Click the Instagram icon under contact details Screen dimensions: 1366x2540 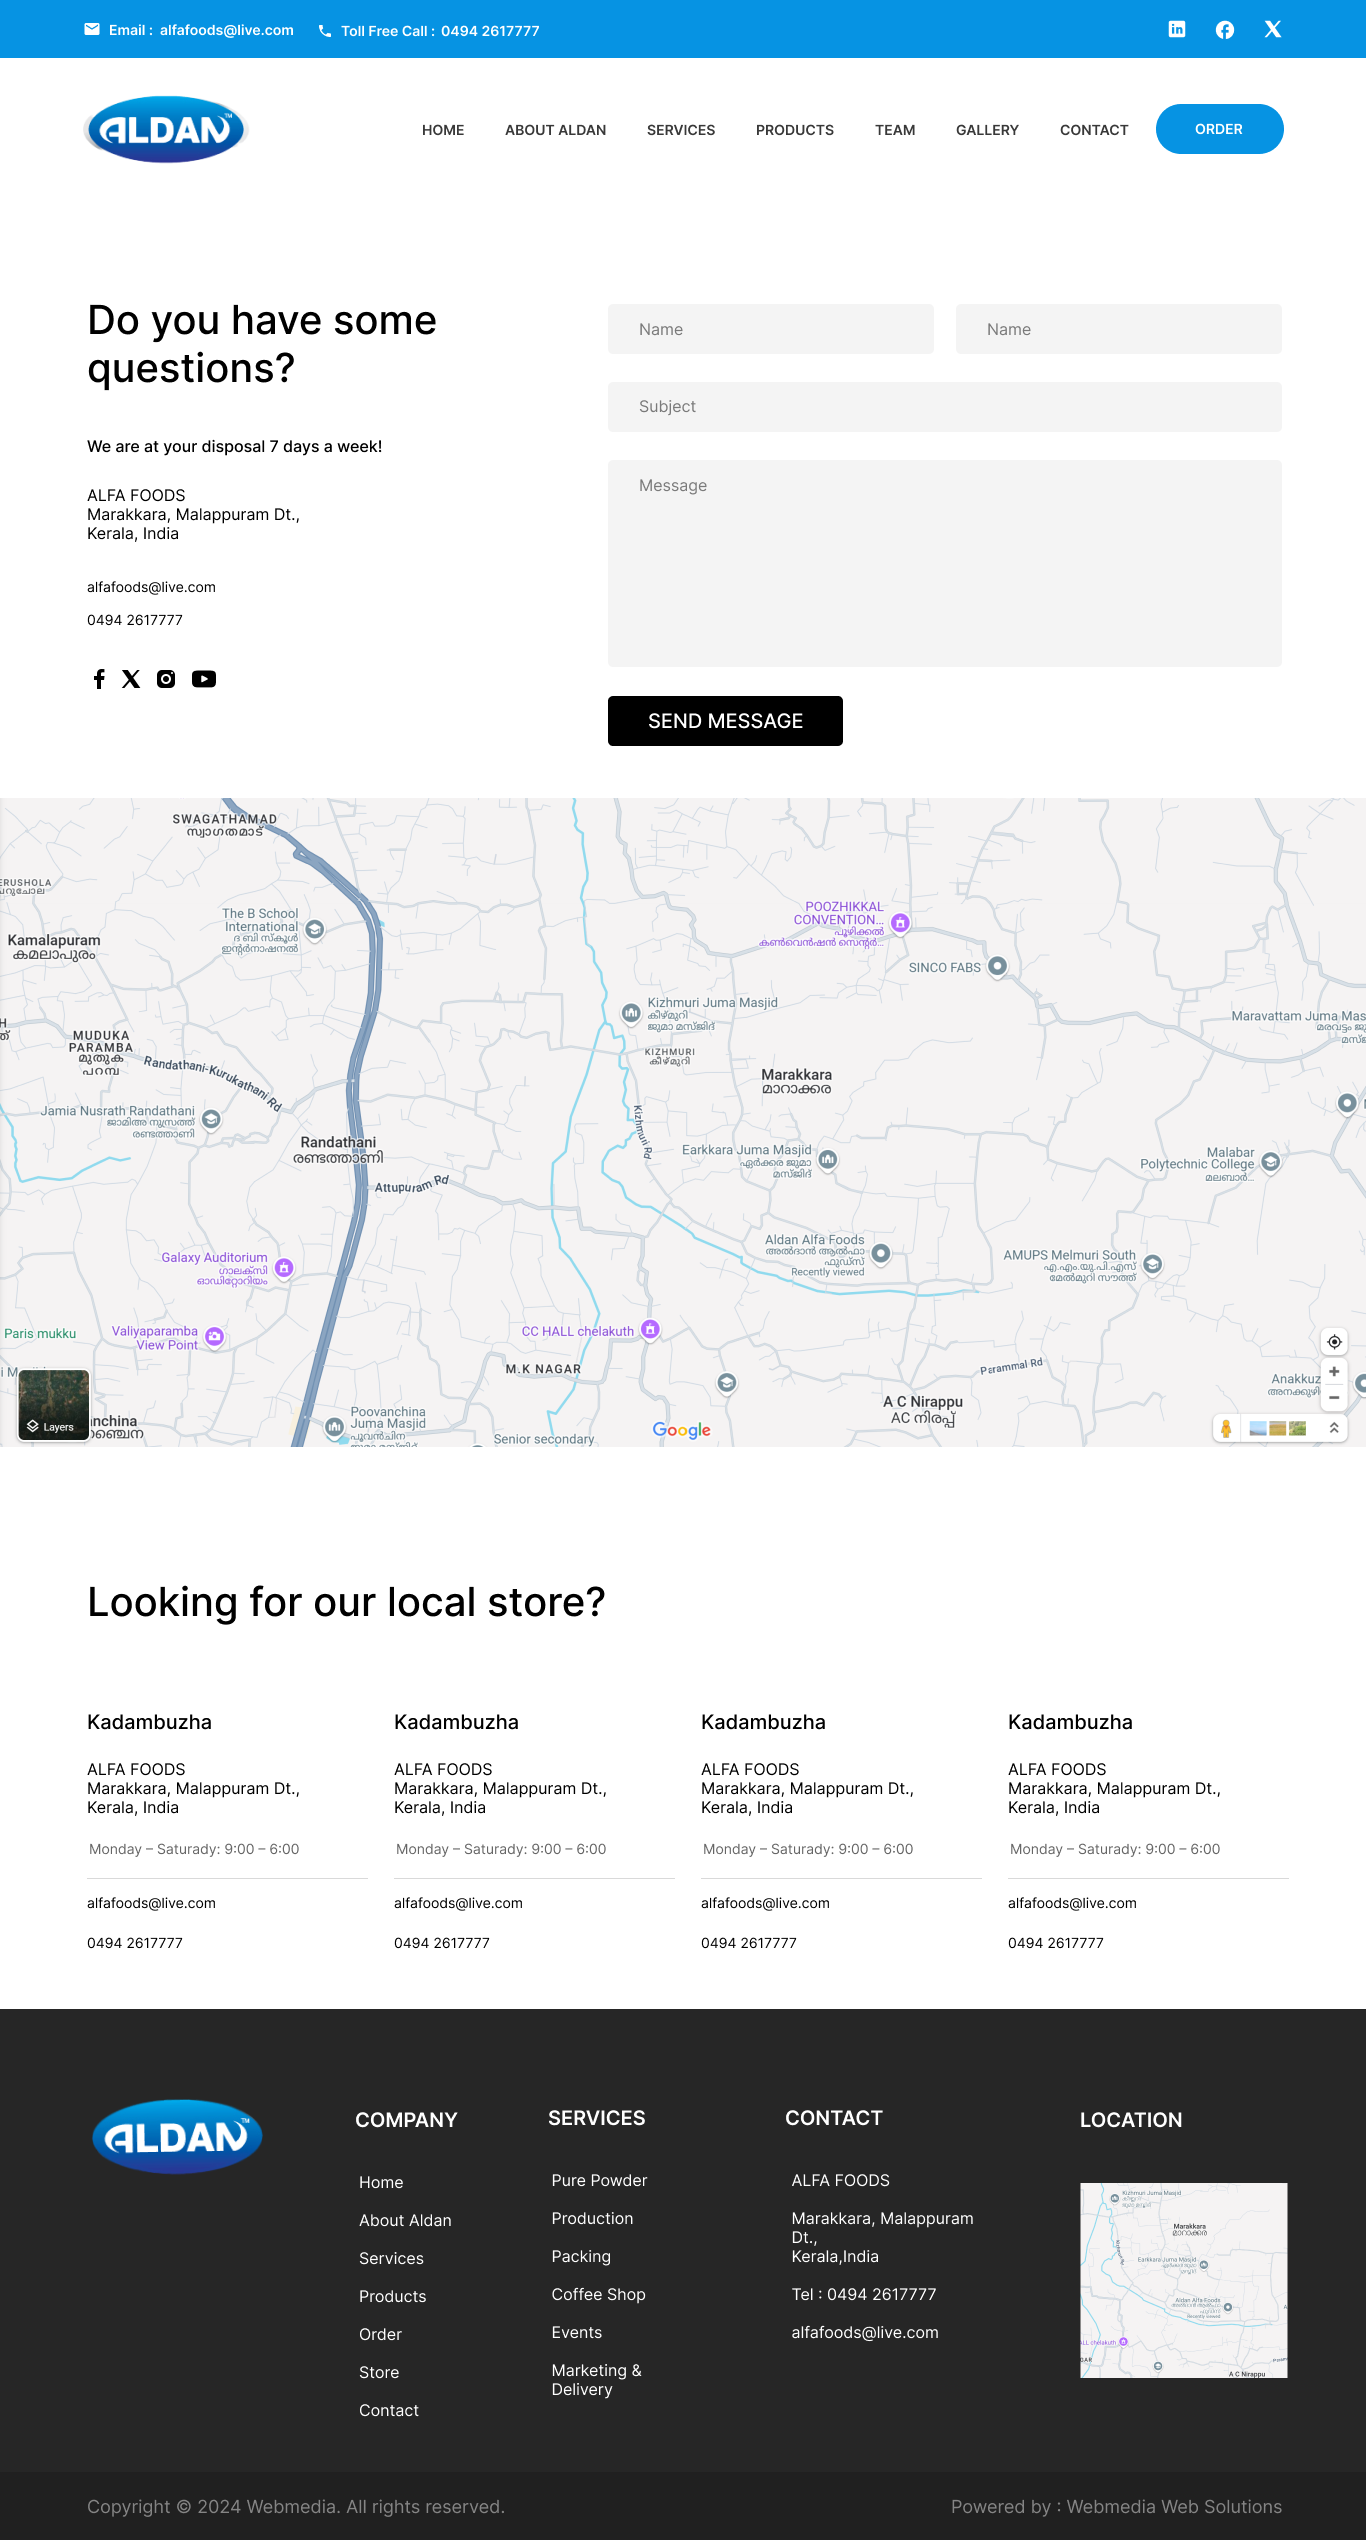(x=166, y=679)
